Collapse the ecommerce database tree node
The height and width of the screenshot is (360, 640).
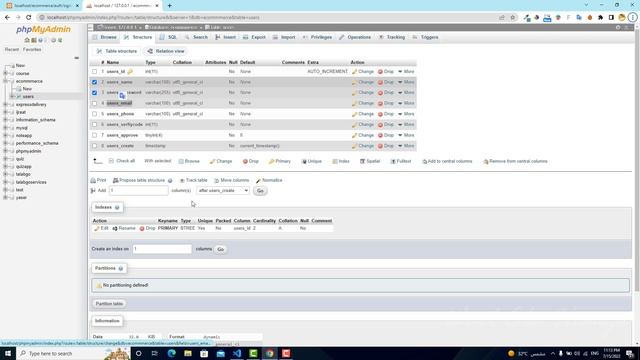point(5,81)
